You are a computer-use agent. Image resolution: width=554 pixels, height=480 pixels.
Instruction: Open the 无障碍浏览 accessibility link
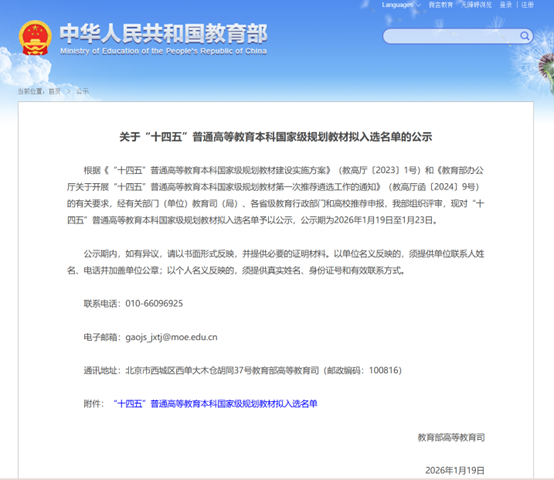476,5
